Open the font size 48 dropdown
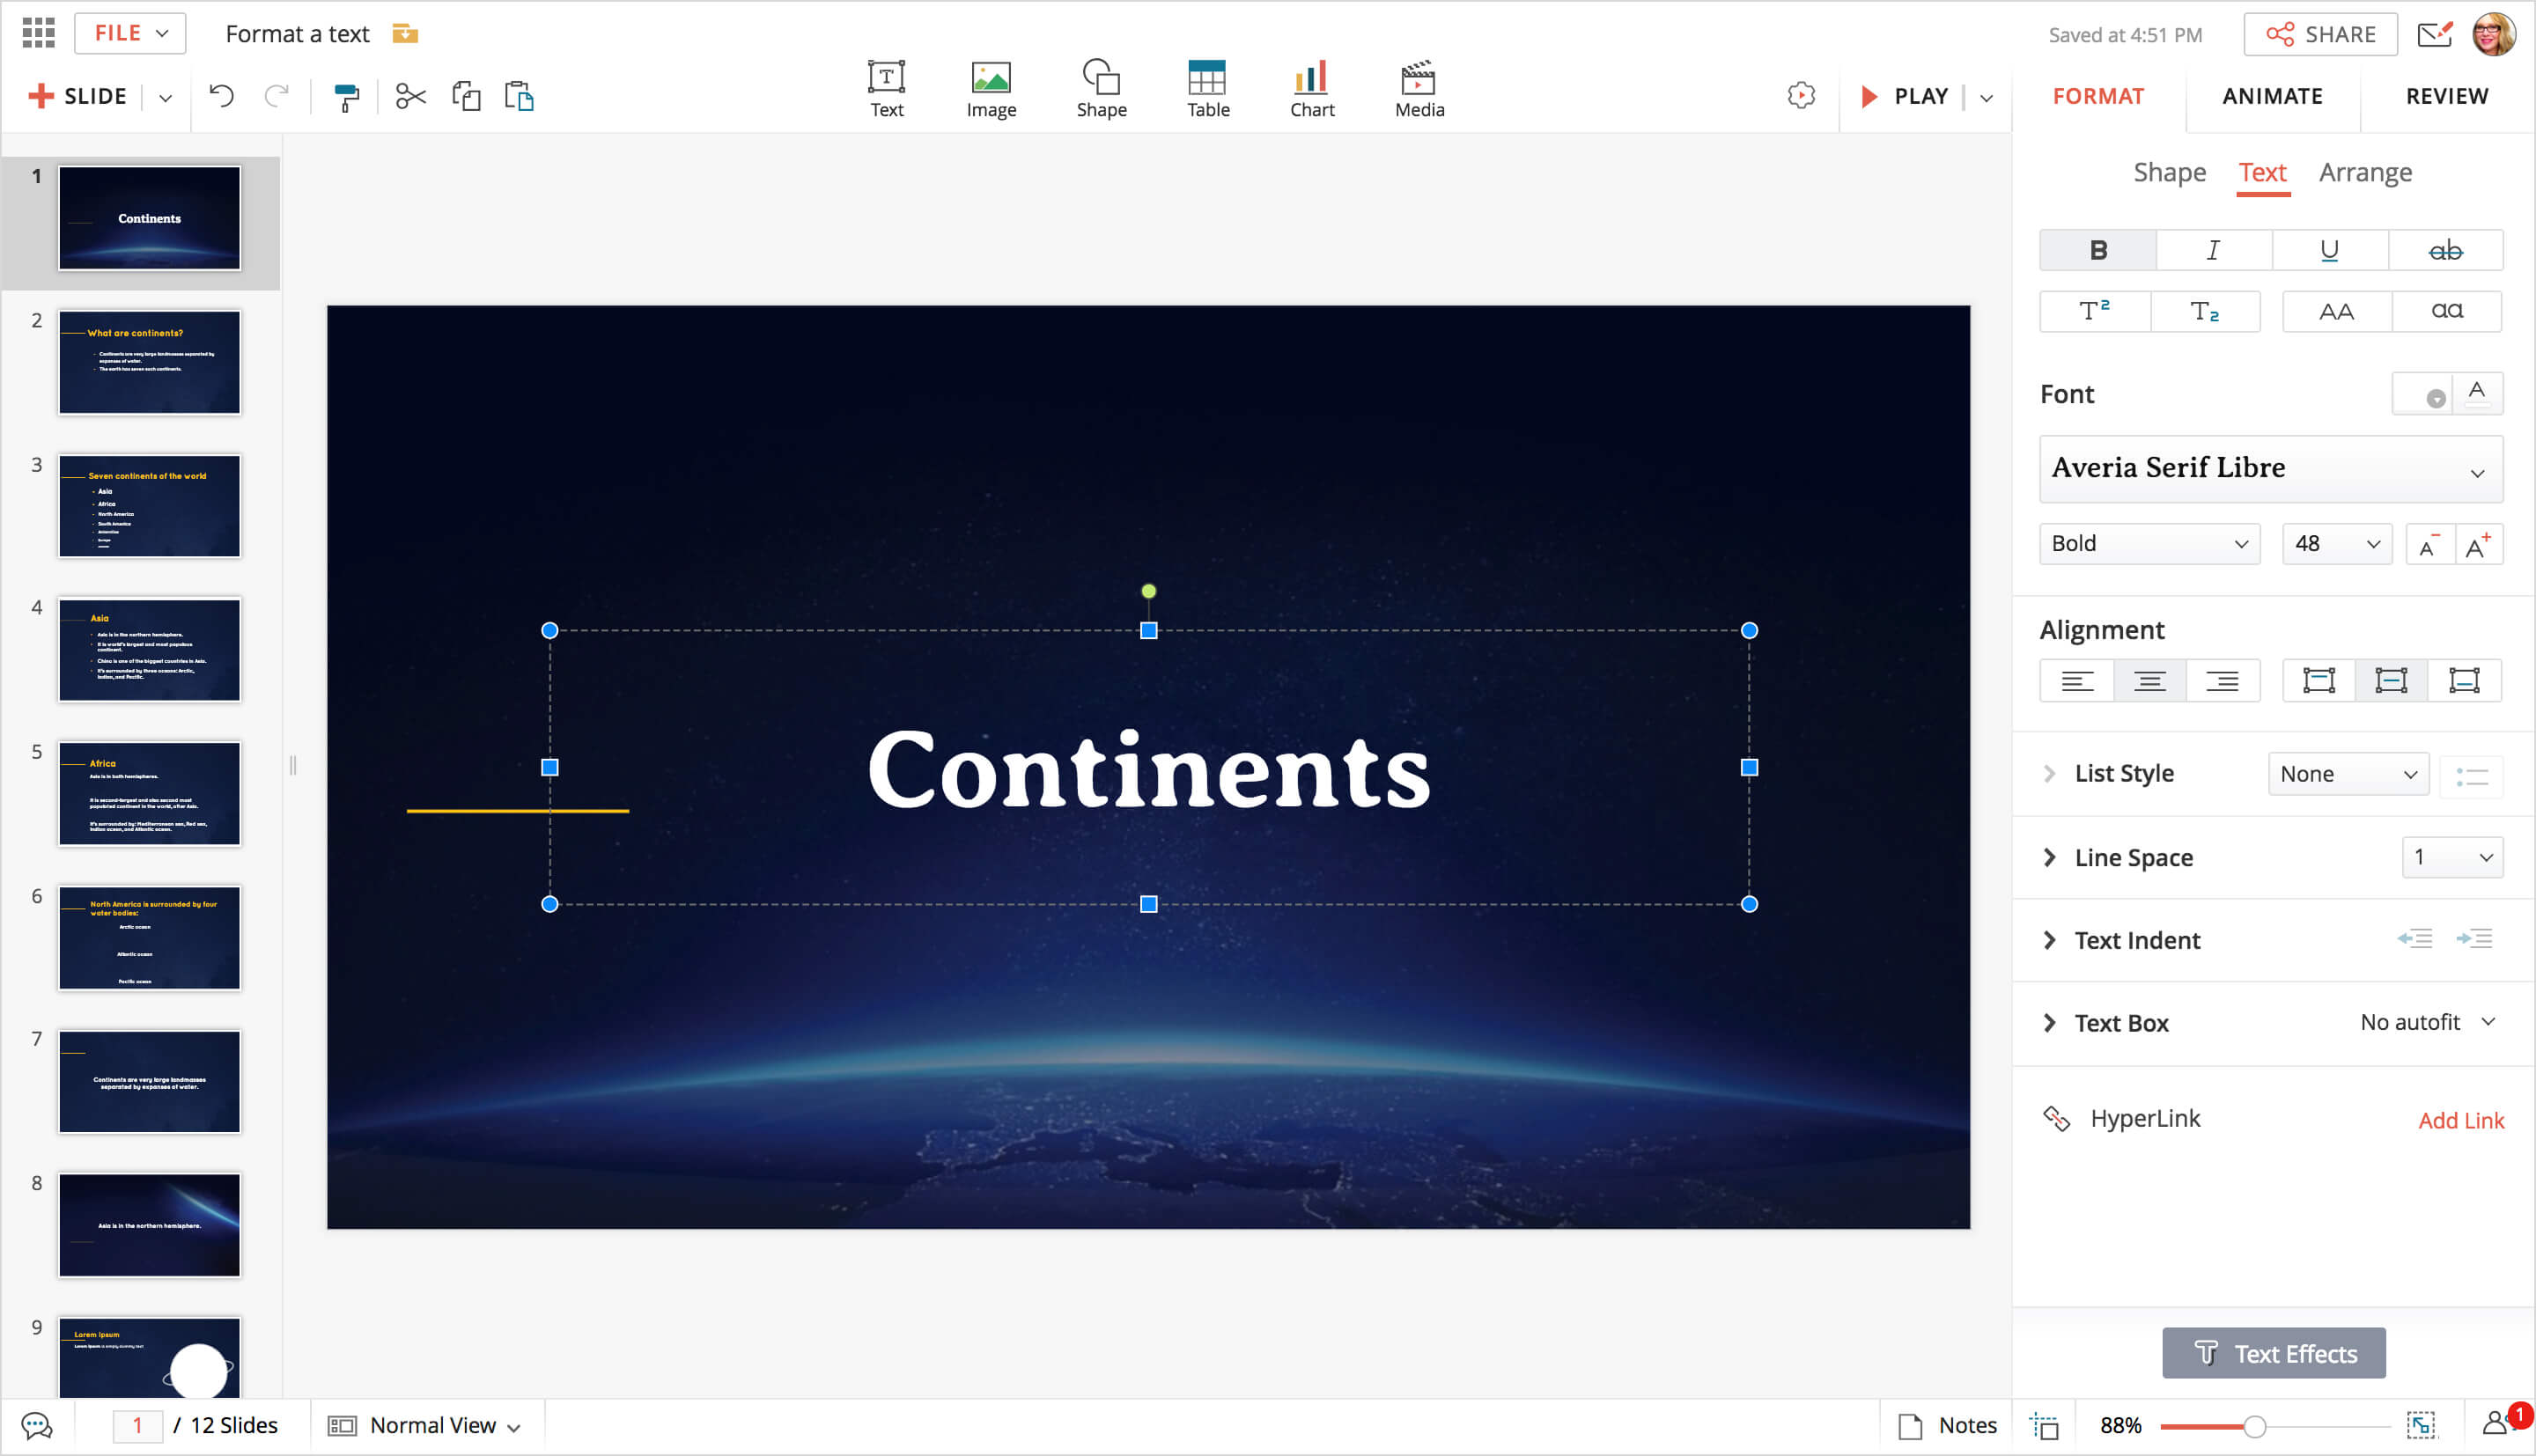Image resolution: width=2536 pixels, height=1456 pixels. click(x=2335, y=544)
